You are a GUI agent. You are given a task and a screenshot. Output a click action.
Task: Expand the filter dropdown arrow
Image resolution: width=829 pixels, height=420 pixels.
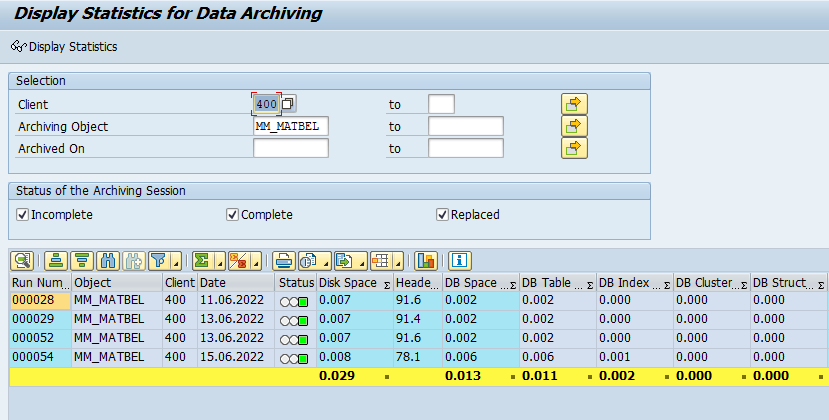[176, 261]
